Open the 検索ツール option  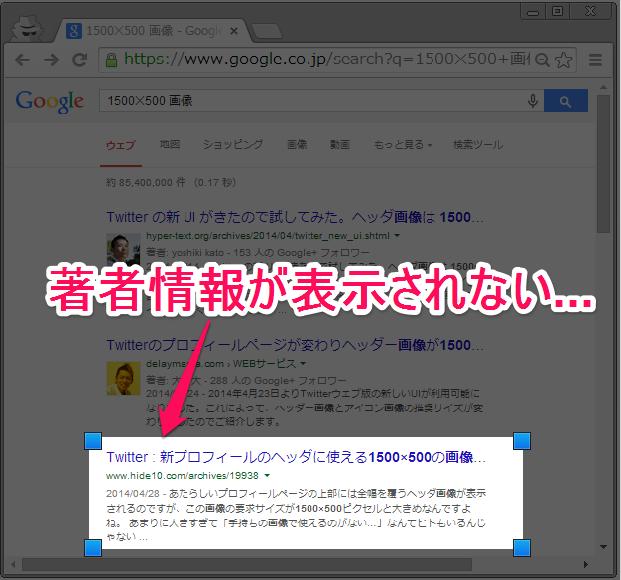click(477, 145)
